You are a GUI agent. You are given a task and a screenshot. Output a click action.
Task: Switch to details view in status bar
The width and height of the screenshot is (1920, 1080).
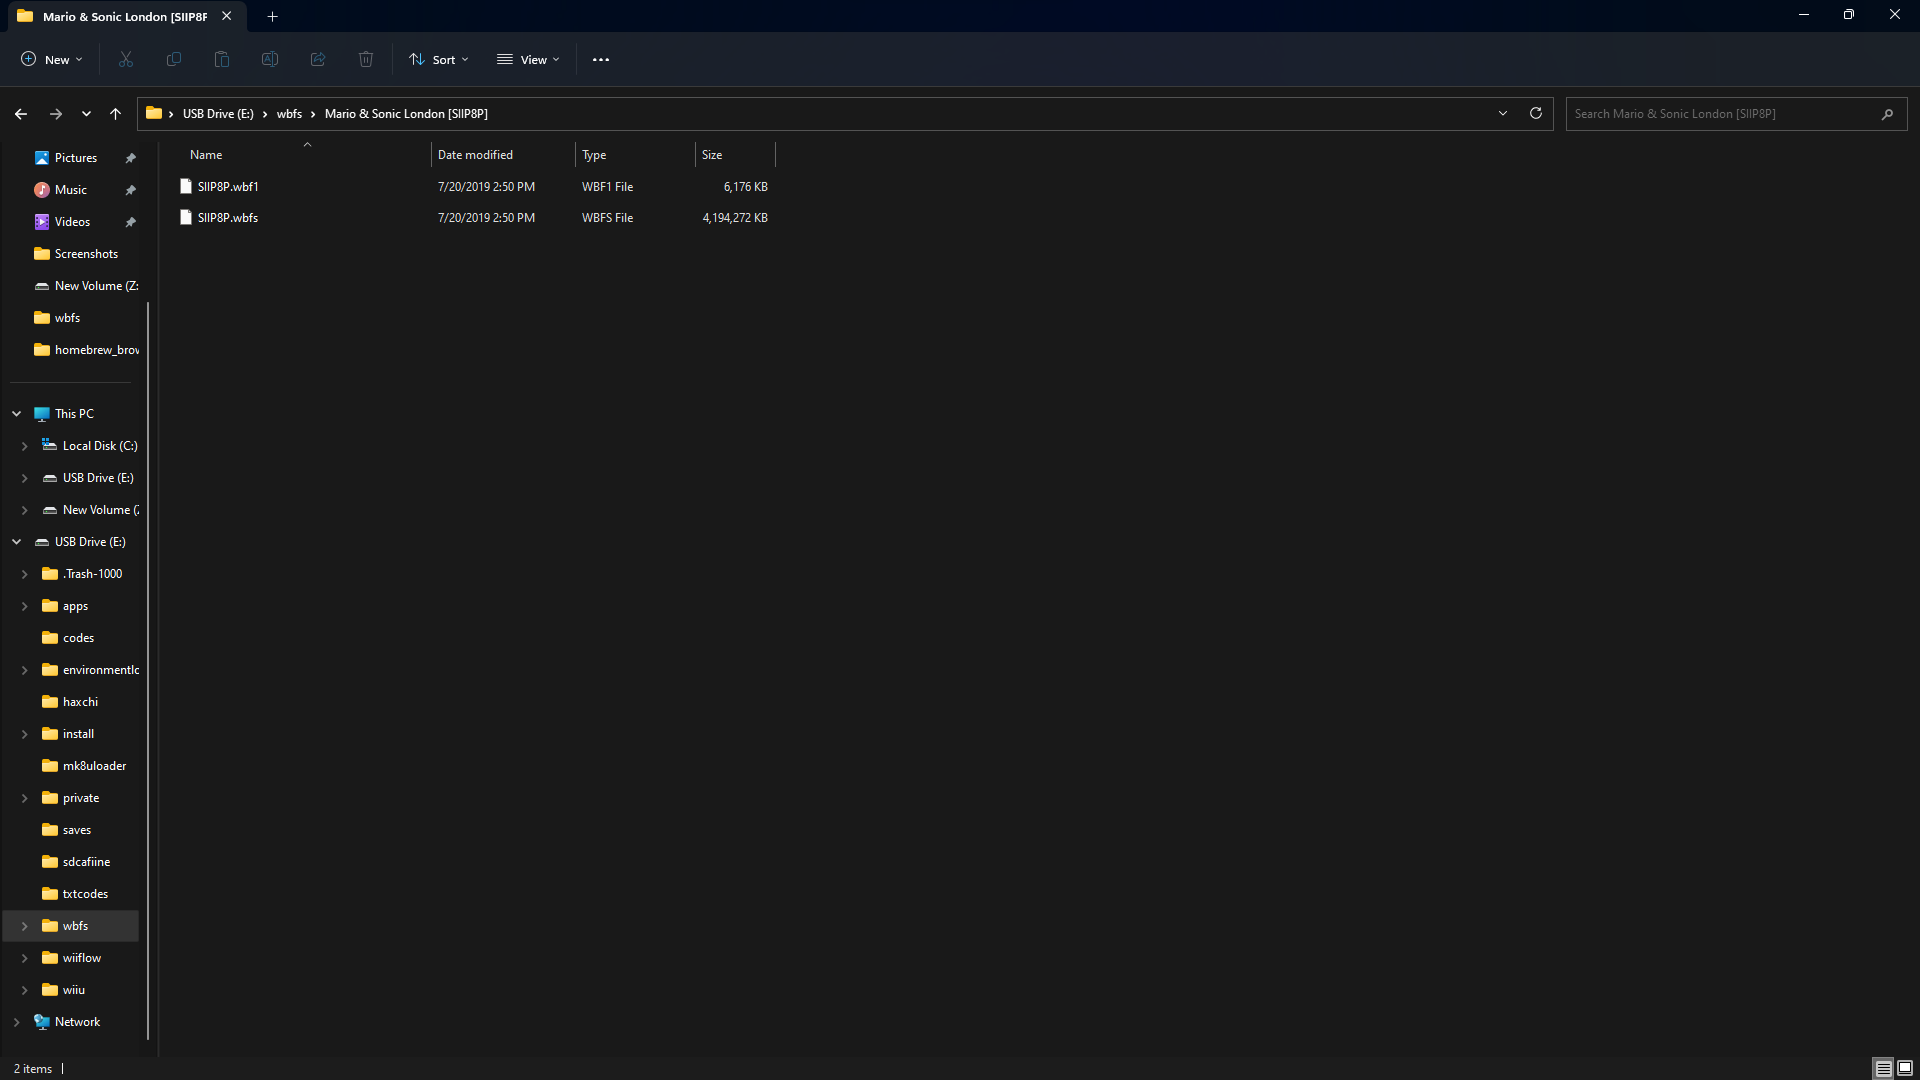(x=1883, y=1068)
